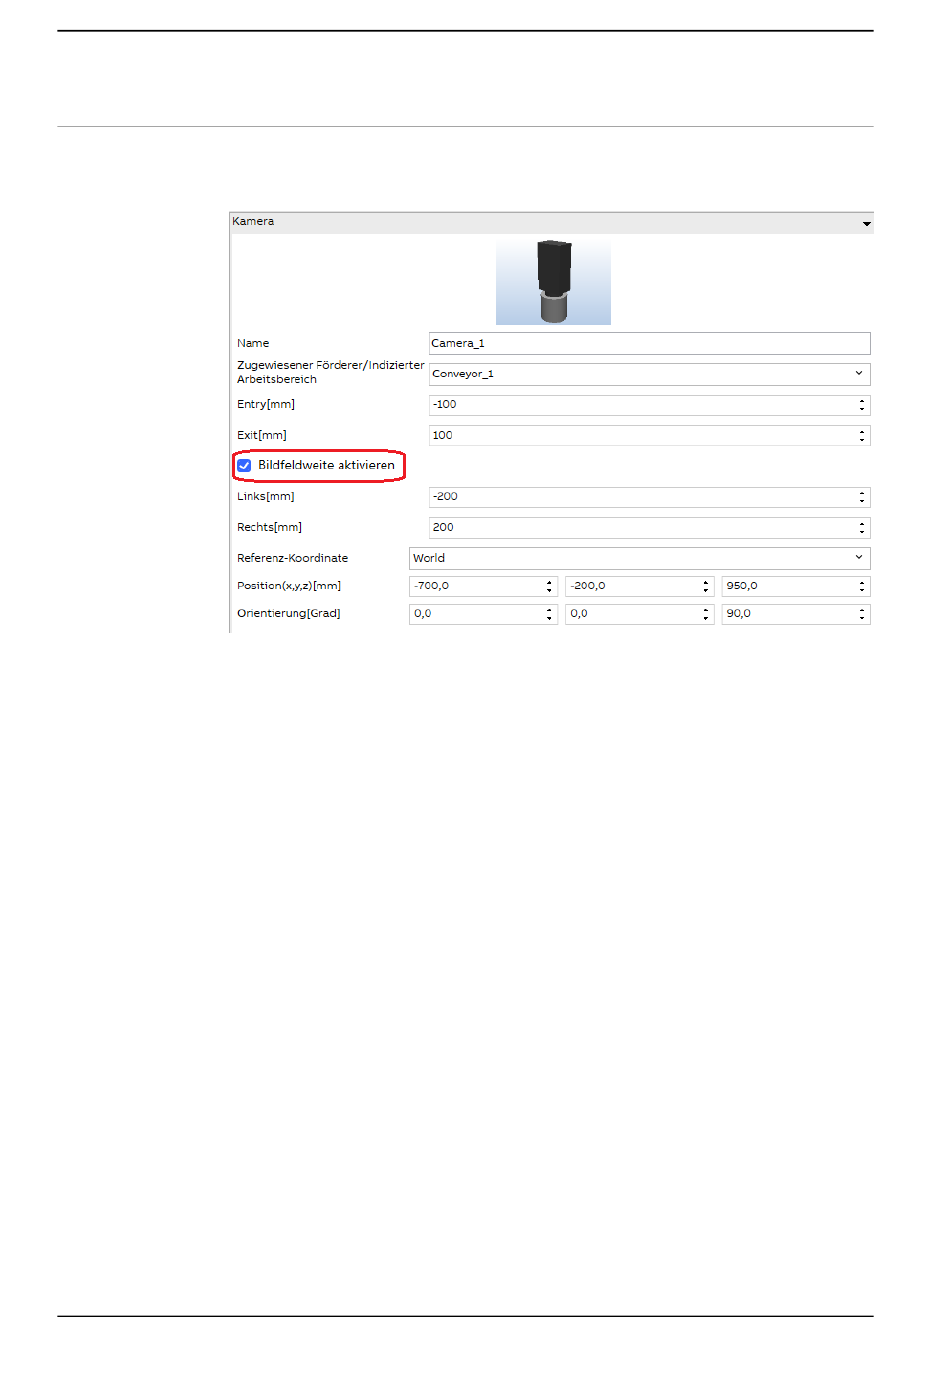The image size is (950, 1378).
Task: Adjust Position x spinner arrows
Action: (x=550, y=586)
